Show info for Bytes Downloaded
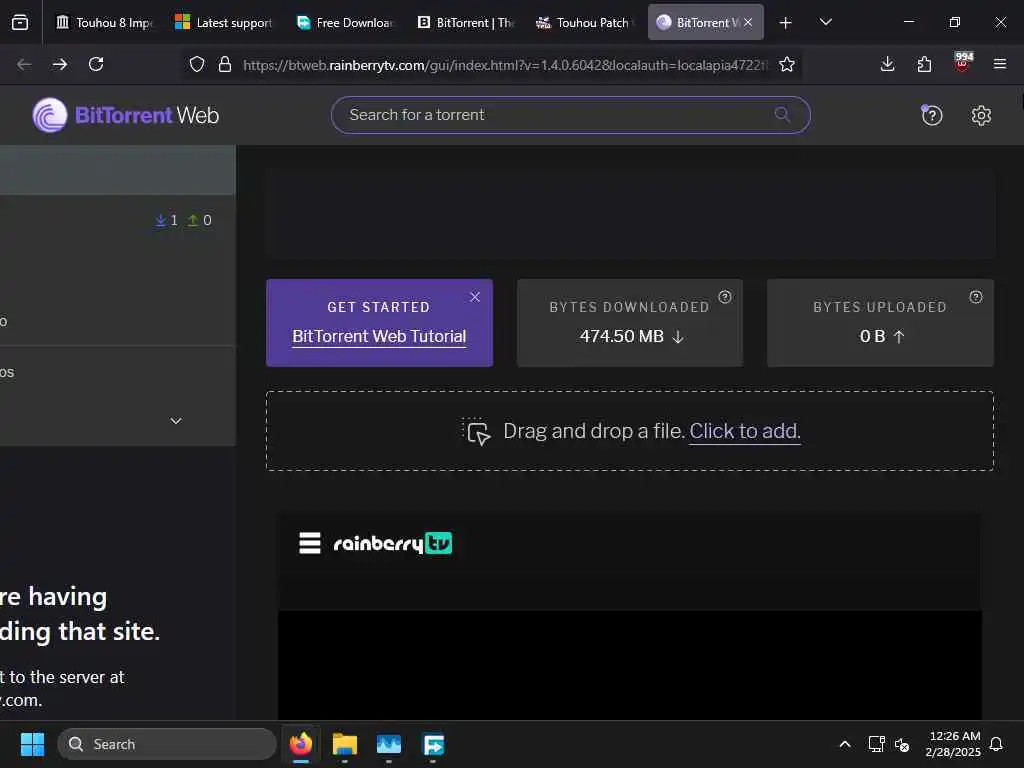 [x=725, y=296]
